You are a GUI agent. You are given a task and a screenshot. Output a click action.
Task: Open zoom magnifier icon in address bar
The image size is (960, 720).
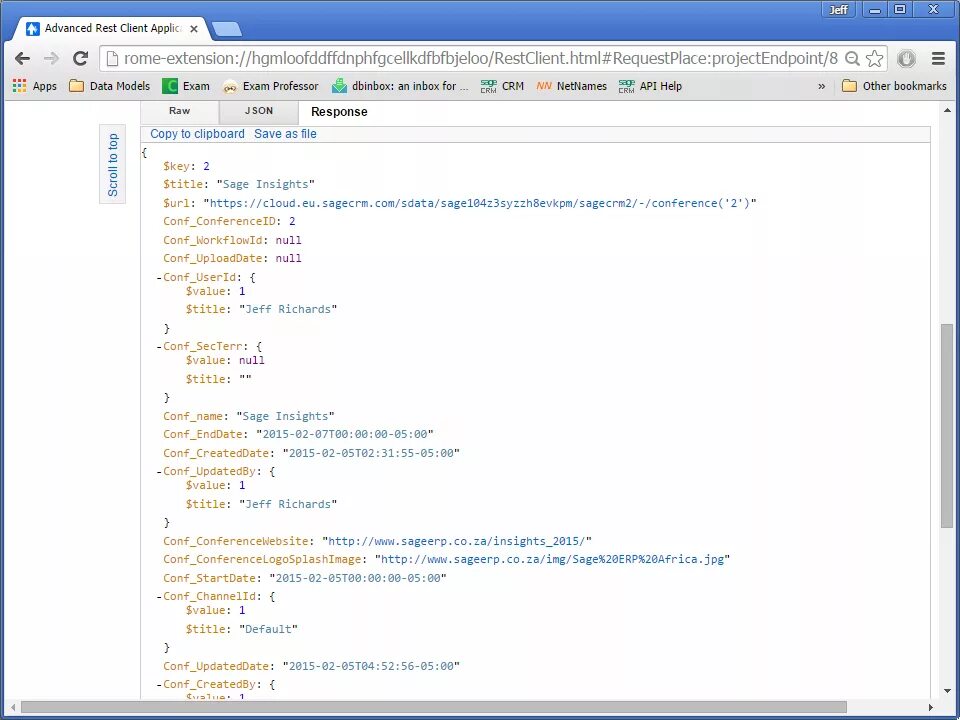tap(852, 59)
